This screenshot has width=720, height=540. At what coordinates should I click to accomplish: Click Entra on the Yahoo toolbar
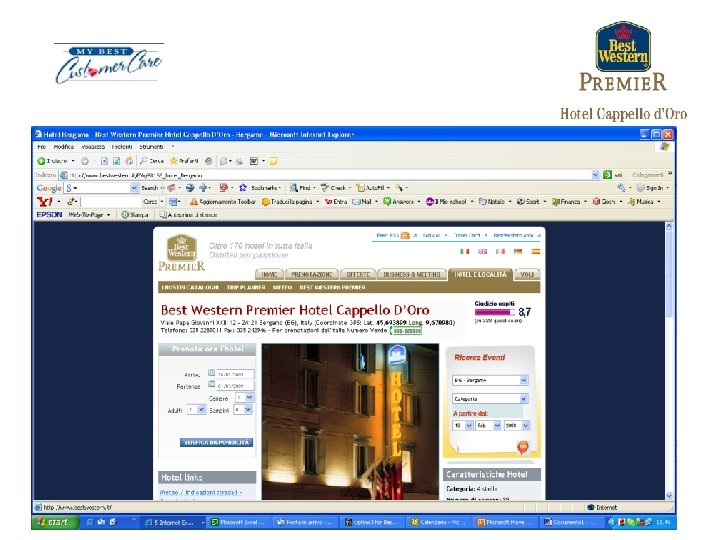[x=336, y=202]
